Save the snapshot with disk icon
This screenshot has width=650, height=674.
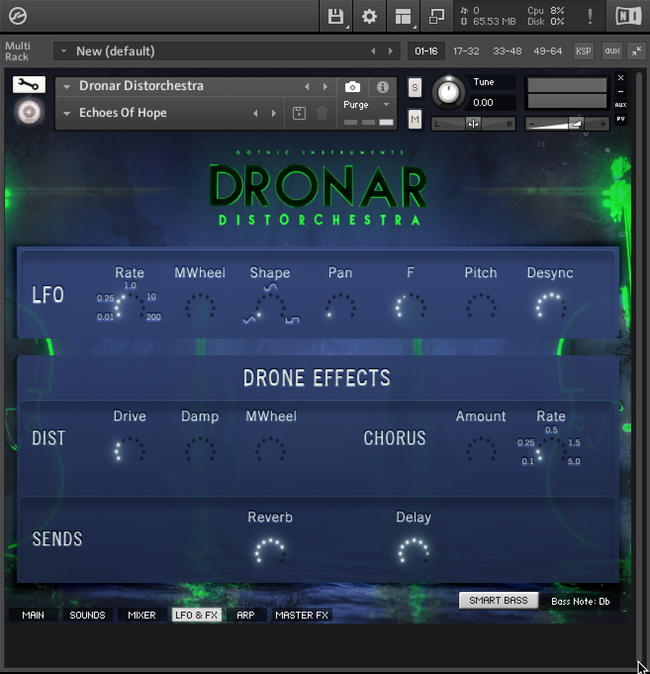click(299, 113)
